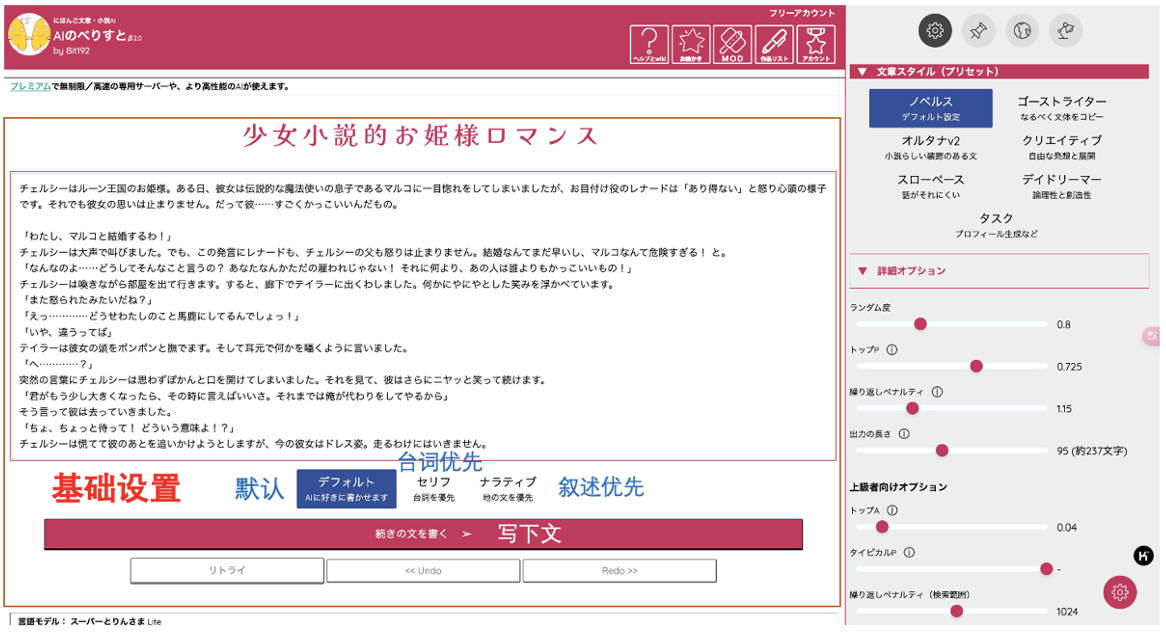Click the プレミアム link
Image resolution: width=1166 pixels, height=634 pixels.
point(30,87)
